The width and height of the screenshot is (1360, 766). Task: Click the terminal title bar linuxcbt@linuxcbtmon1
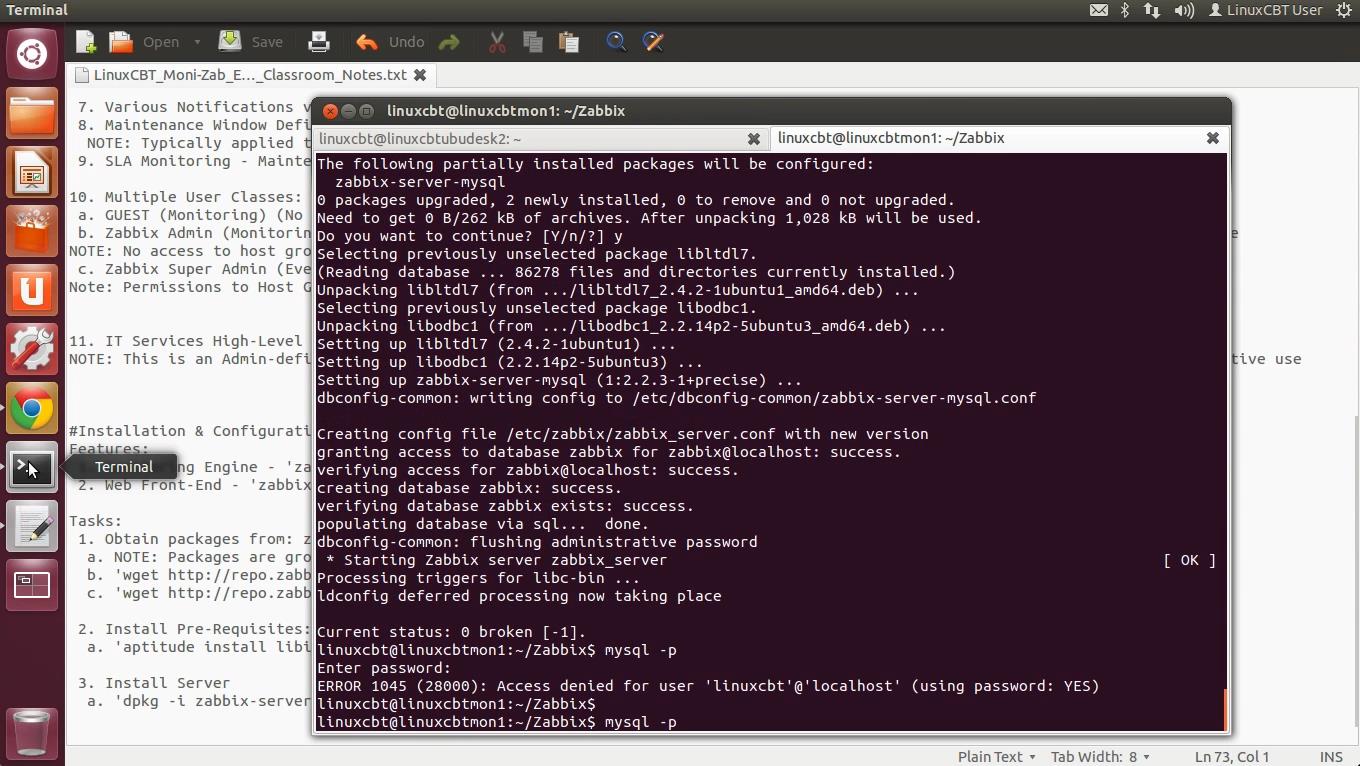[x=506, y=111]
